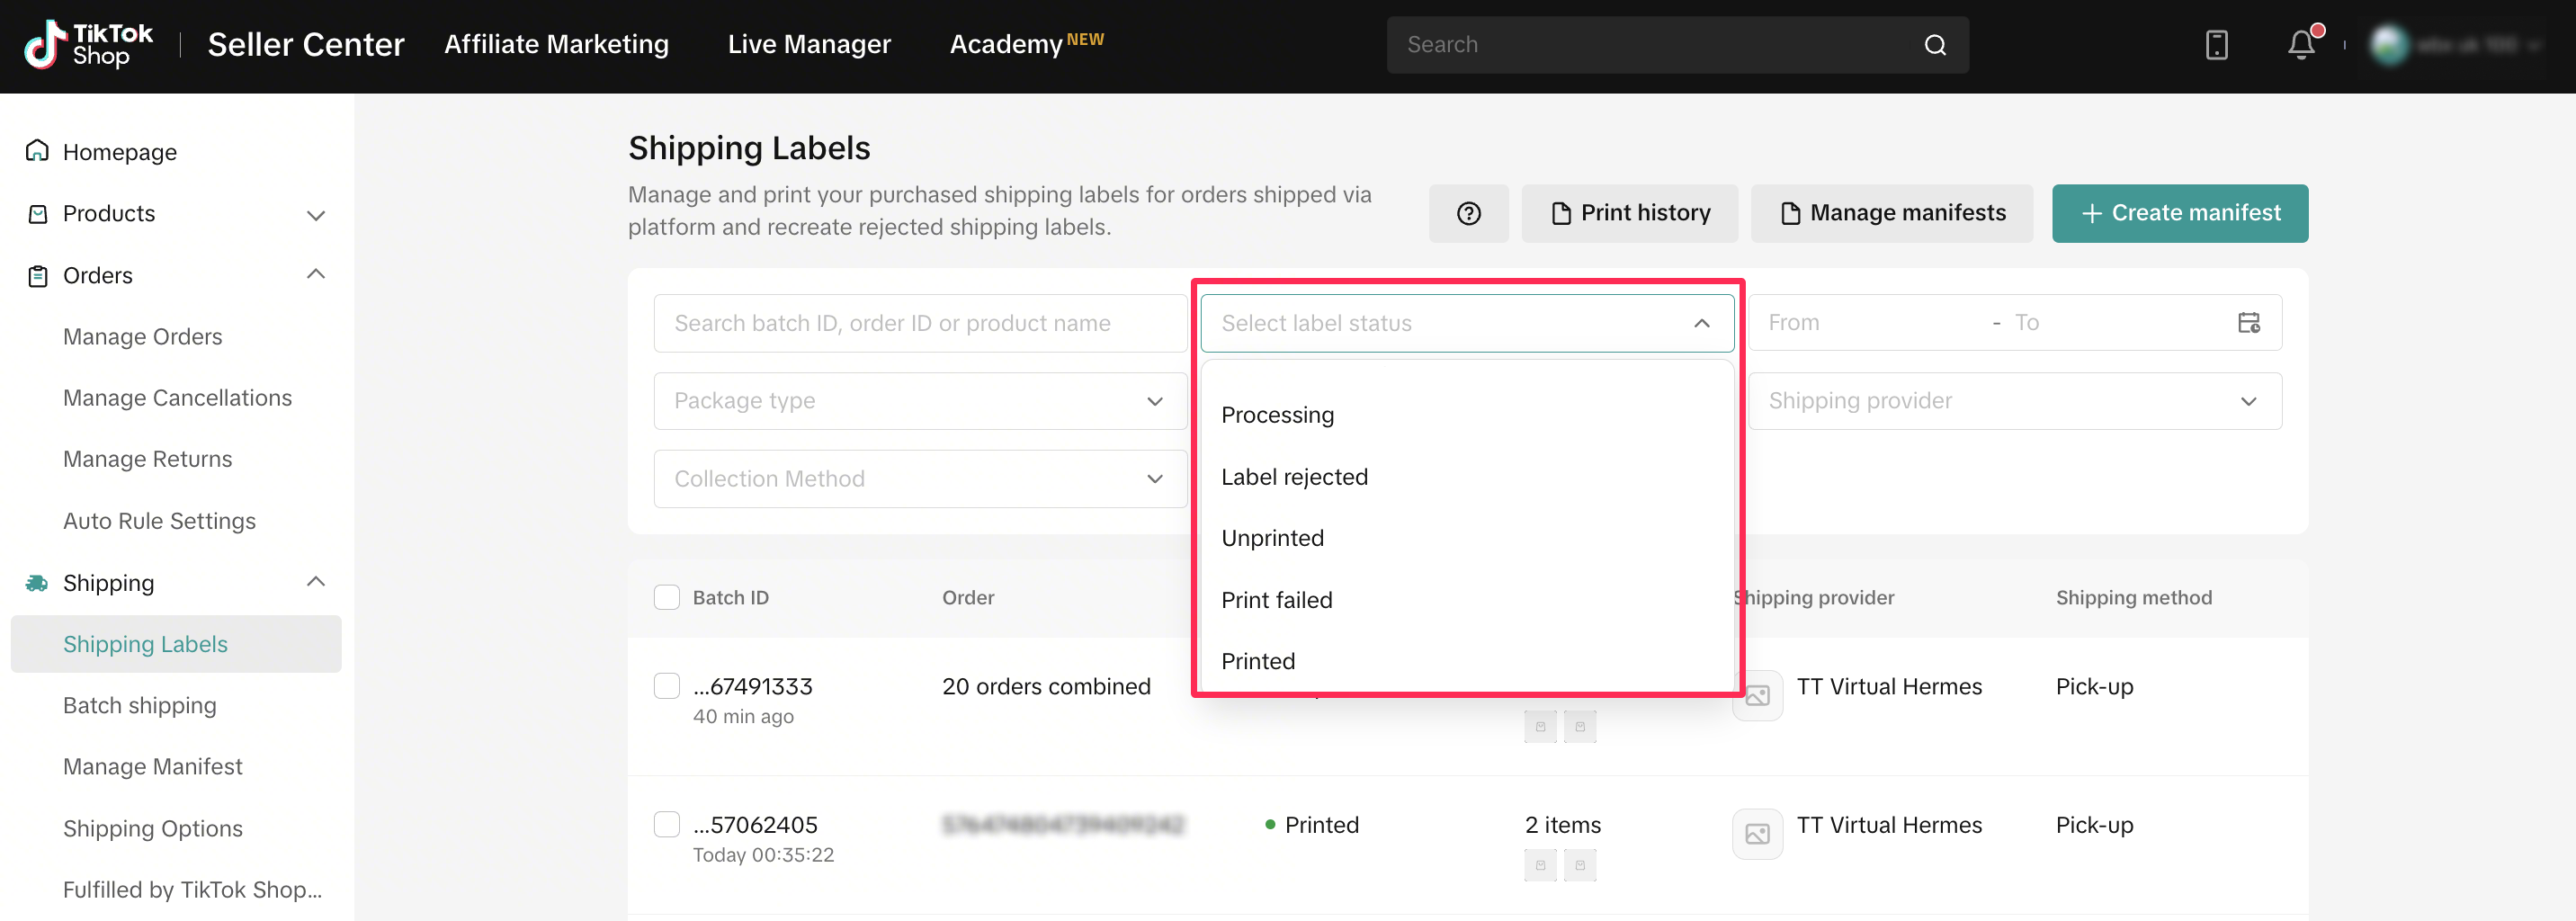Choose the Unprinted status option
2576x921 pixels.
tap(1272, 538)
